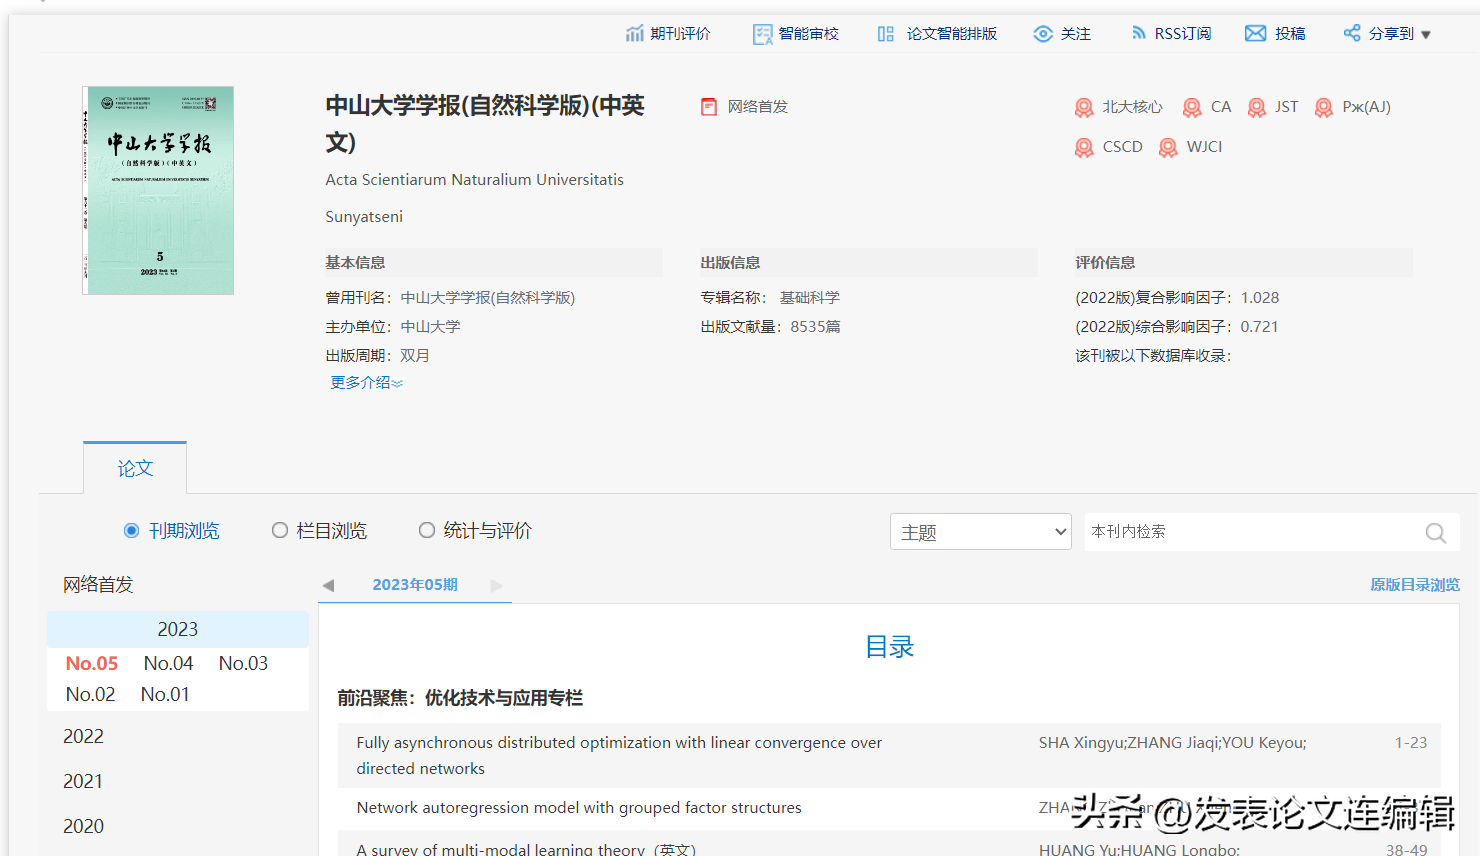
Task: Expand the 2020 year in issue list
Action: point(84,826)
